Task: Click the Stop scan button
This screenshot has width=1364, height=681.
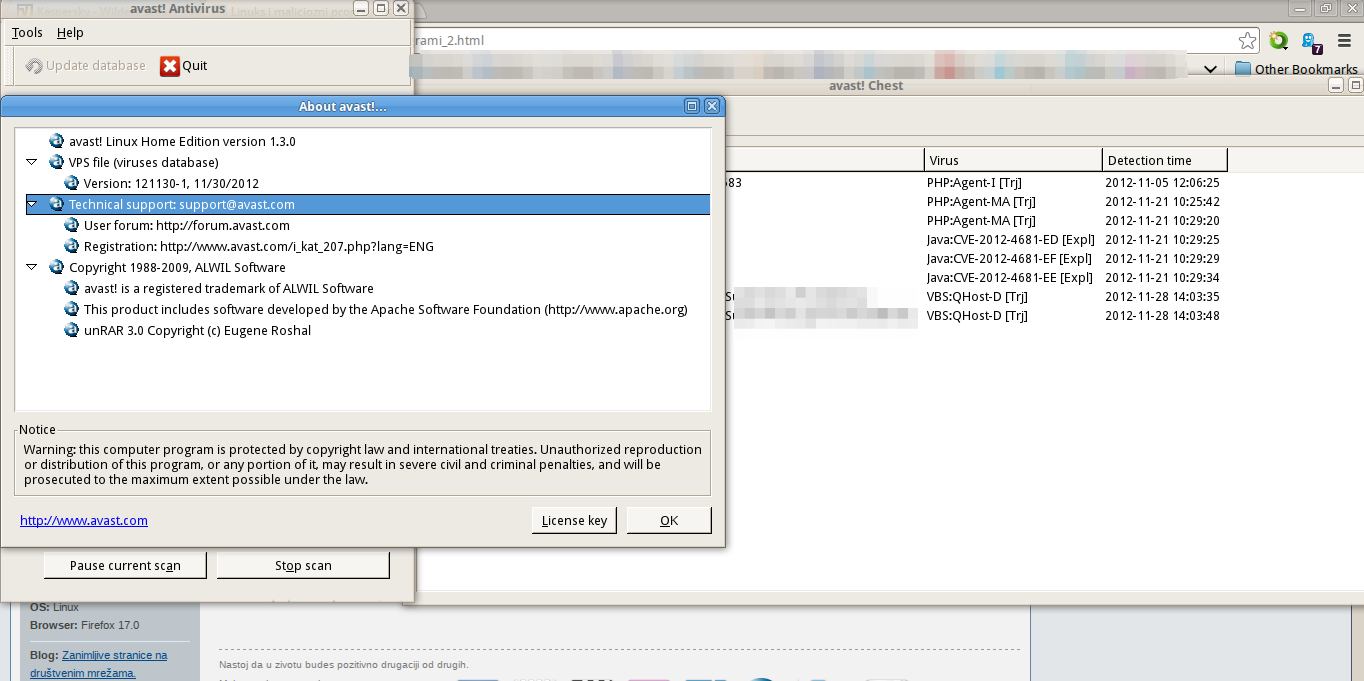Action: point(303,565)
